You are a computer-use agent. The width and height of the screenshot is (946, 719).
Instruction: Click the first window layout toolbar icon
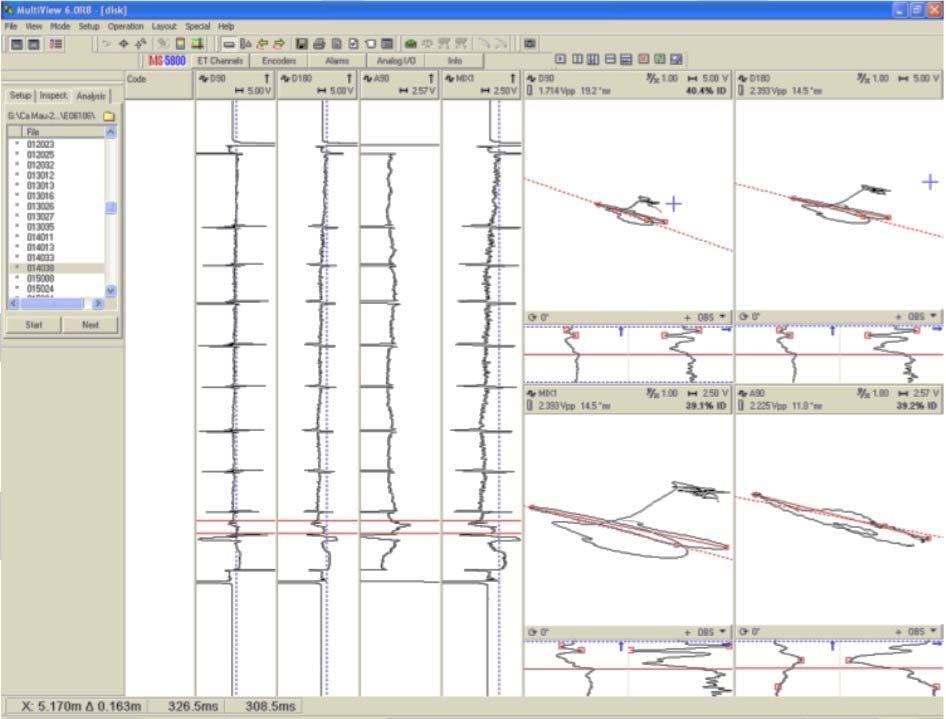[17, 44]
